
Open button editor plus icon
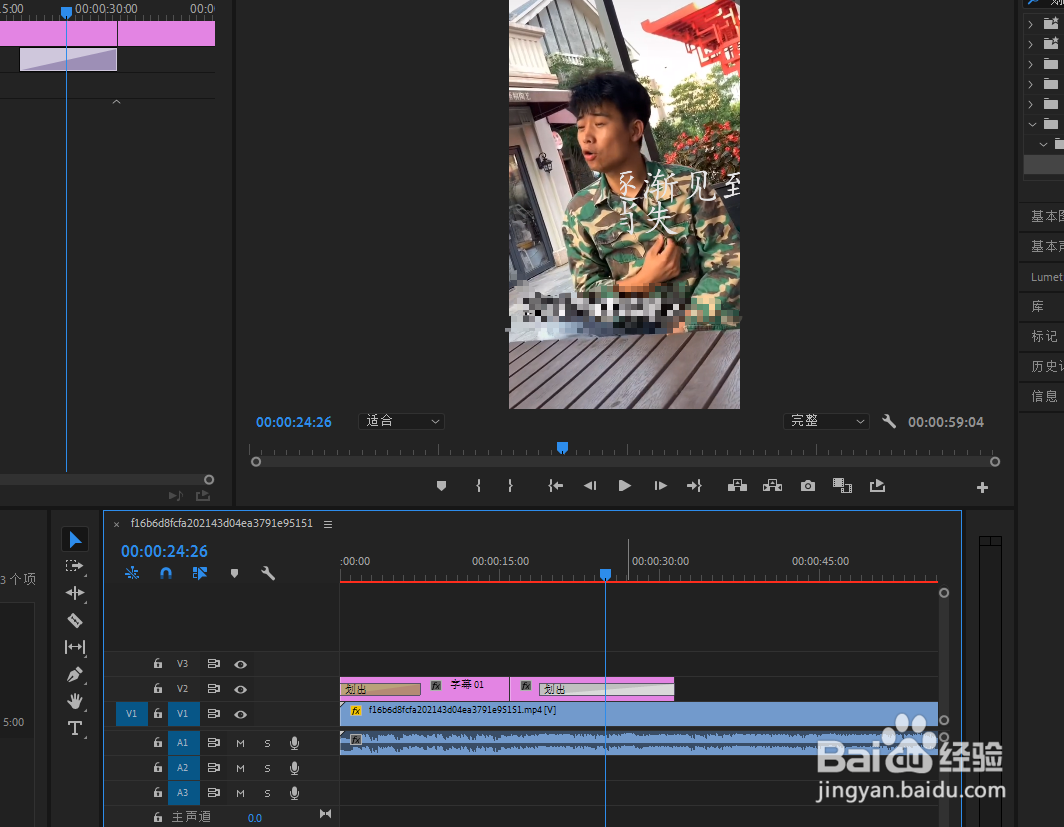[982, 488]
